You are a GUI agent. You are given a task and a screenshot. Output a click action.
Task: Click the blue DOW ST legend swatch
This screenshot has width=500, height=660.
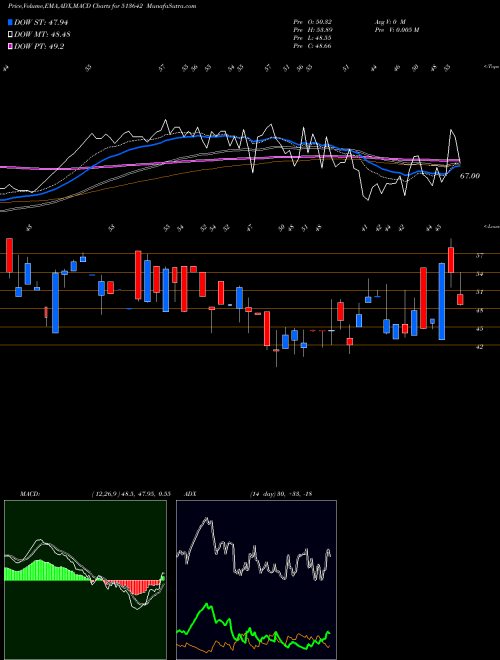click(10, 22)
